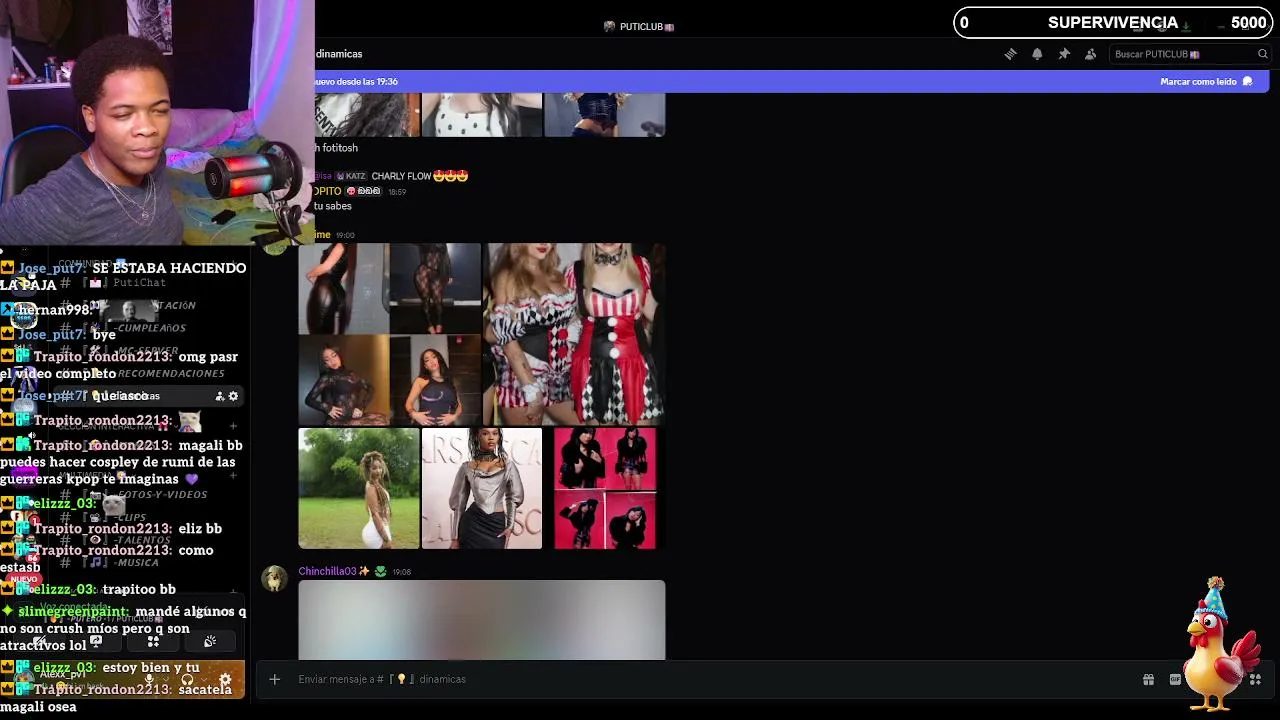Image resolution: width=1280 pixels, height=720 pixels.
Task: Click the search magnifier icon
Action: 1262,54
